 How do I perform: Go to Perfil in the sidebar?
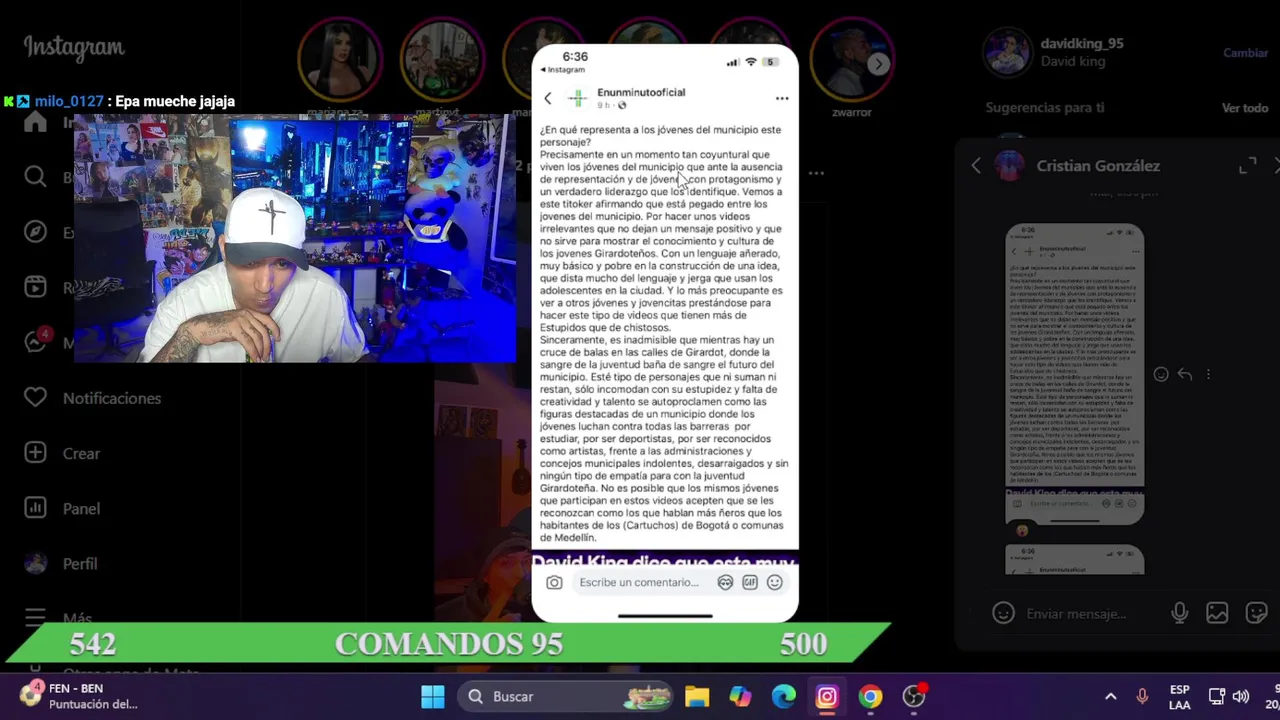[x=61, y=563]
